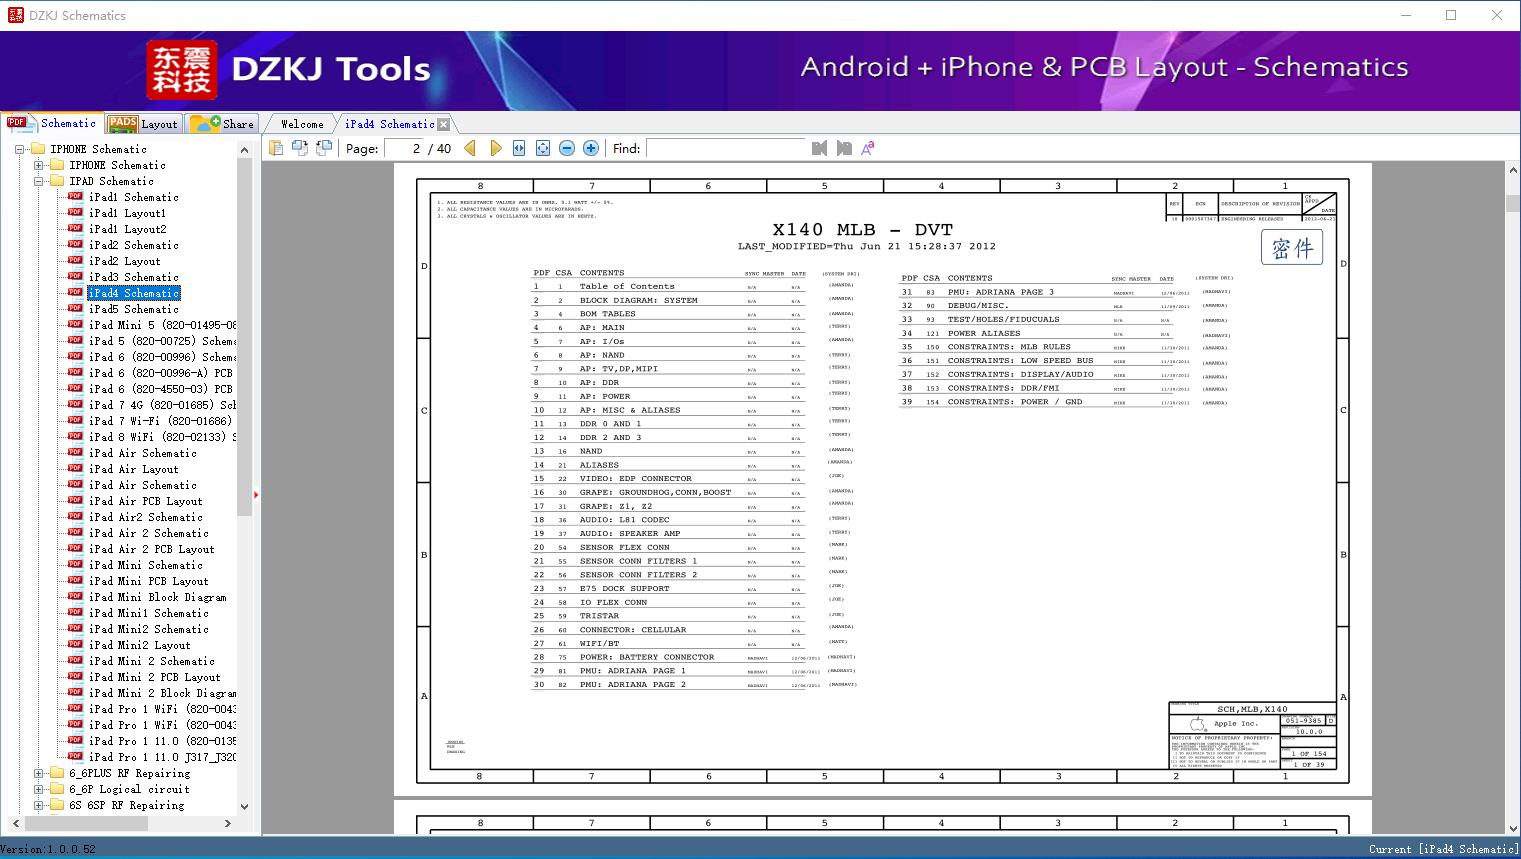Image resolution: width=1521 pixels, height=859 pixels.
Task: Click the page number input field
Action: coord(404,148)
